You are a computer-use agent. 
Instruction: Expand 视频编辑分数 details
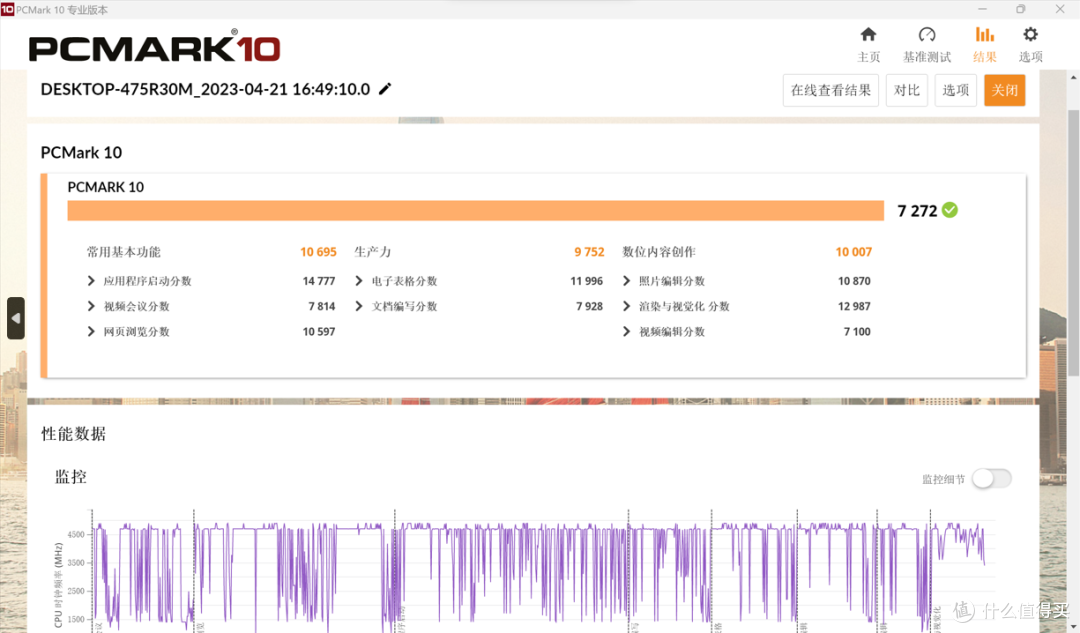(626, 332)
